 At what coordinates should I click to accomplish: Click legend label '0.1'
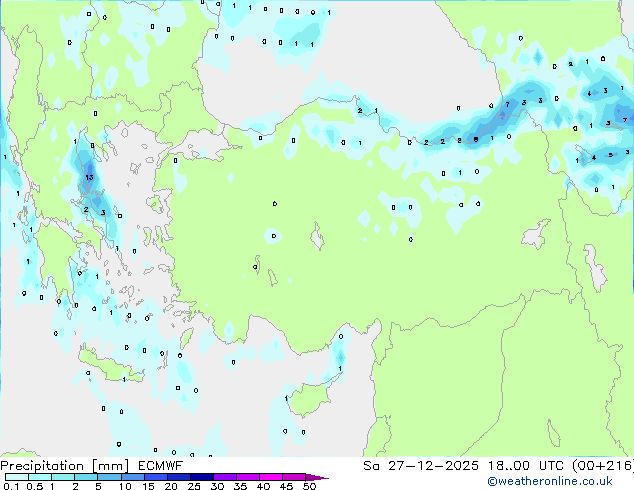pyautogui.click(x=11, y=486)
